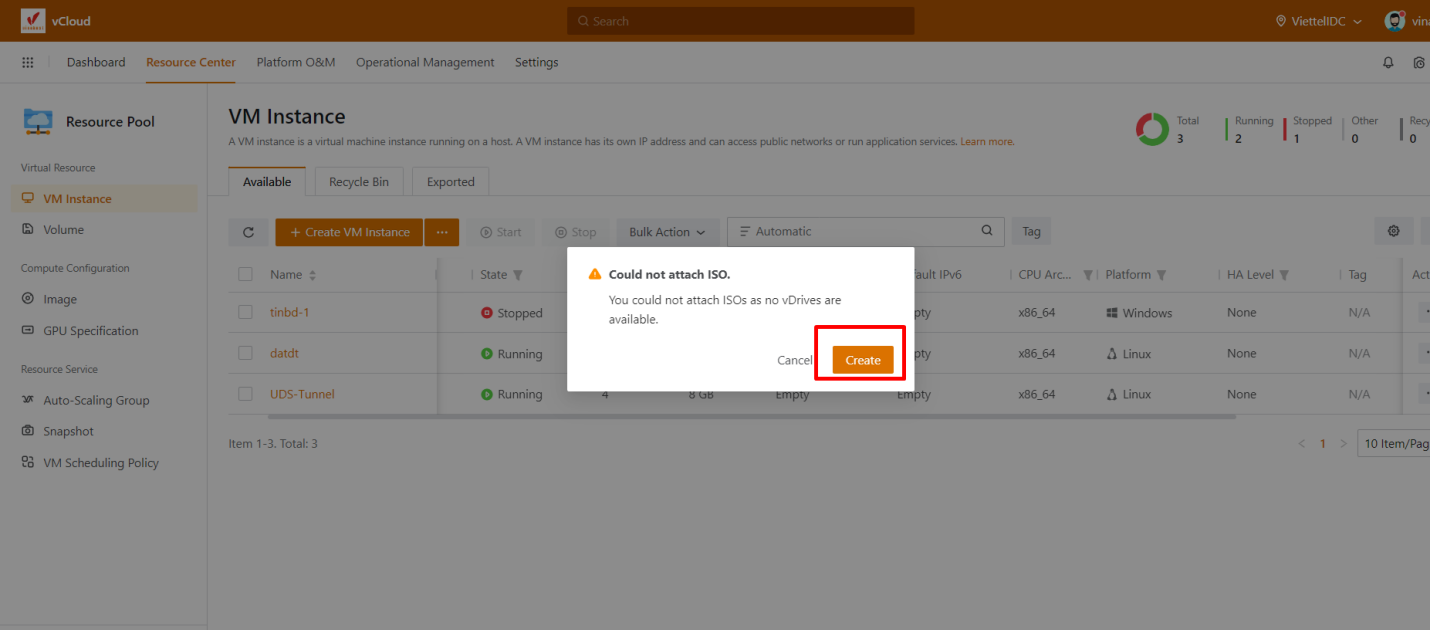1430x630 pixels.
Task: Open the apps grid menu icon
Action: (x=28, y=62)
